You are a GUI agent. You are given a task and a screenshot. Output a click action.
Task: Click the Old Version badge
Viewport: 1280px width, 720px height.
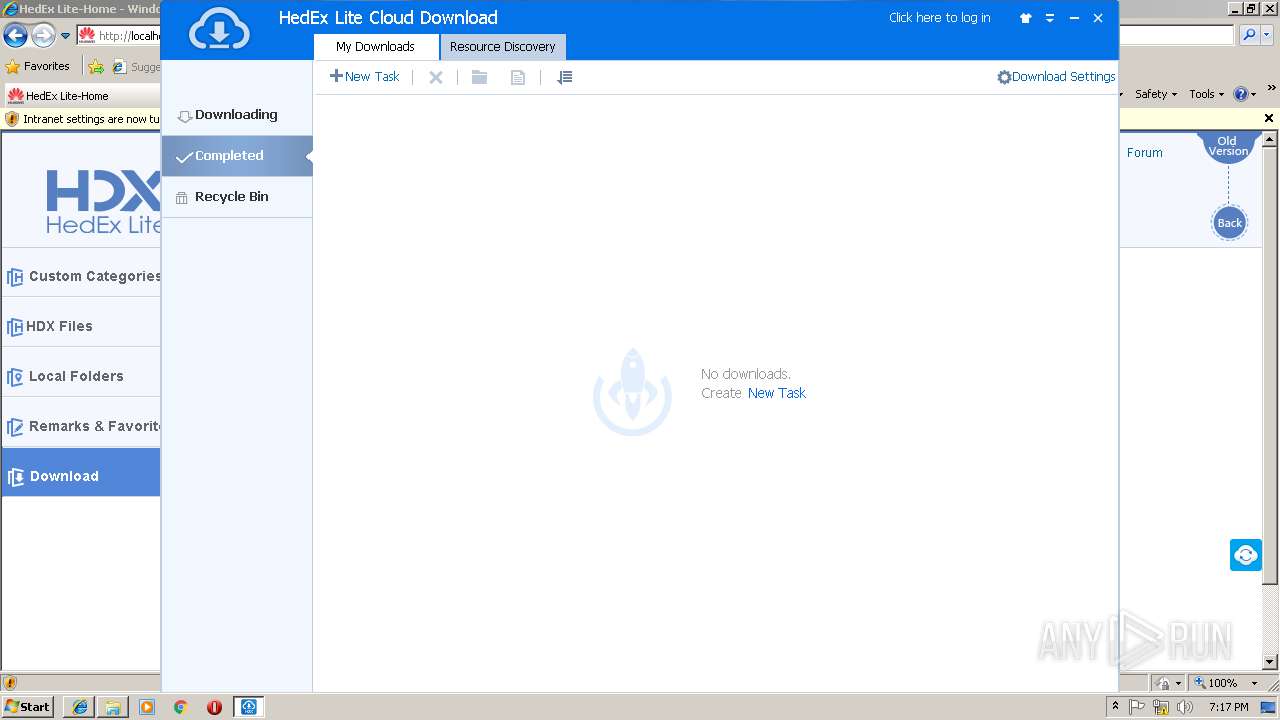(x=1228, y=147)
